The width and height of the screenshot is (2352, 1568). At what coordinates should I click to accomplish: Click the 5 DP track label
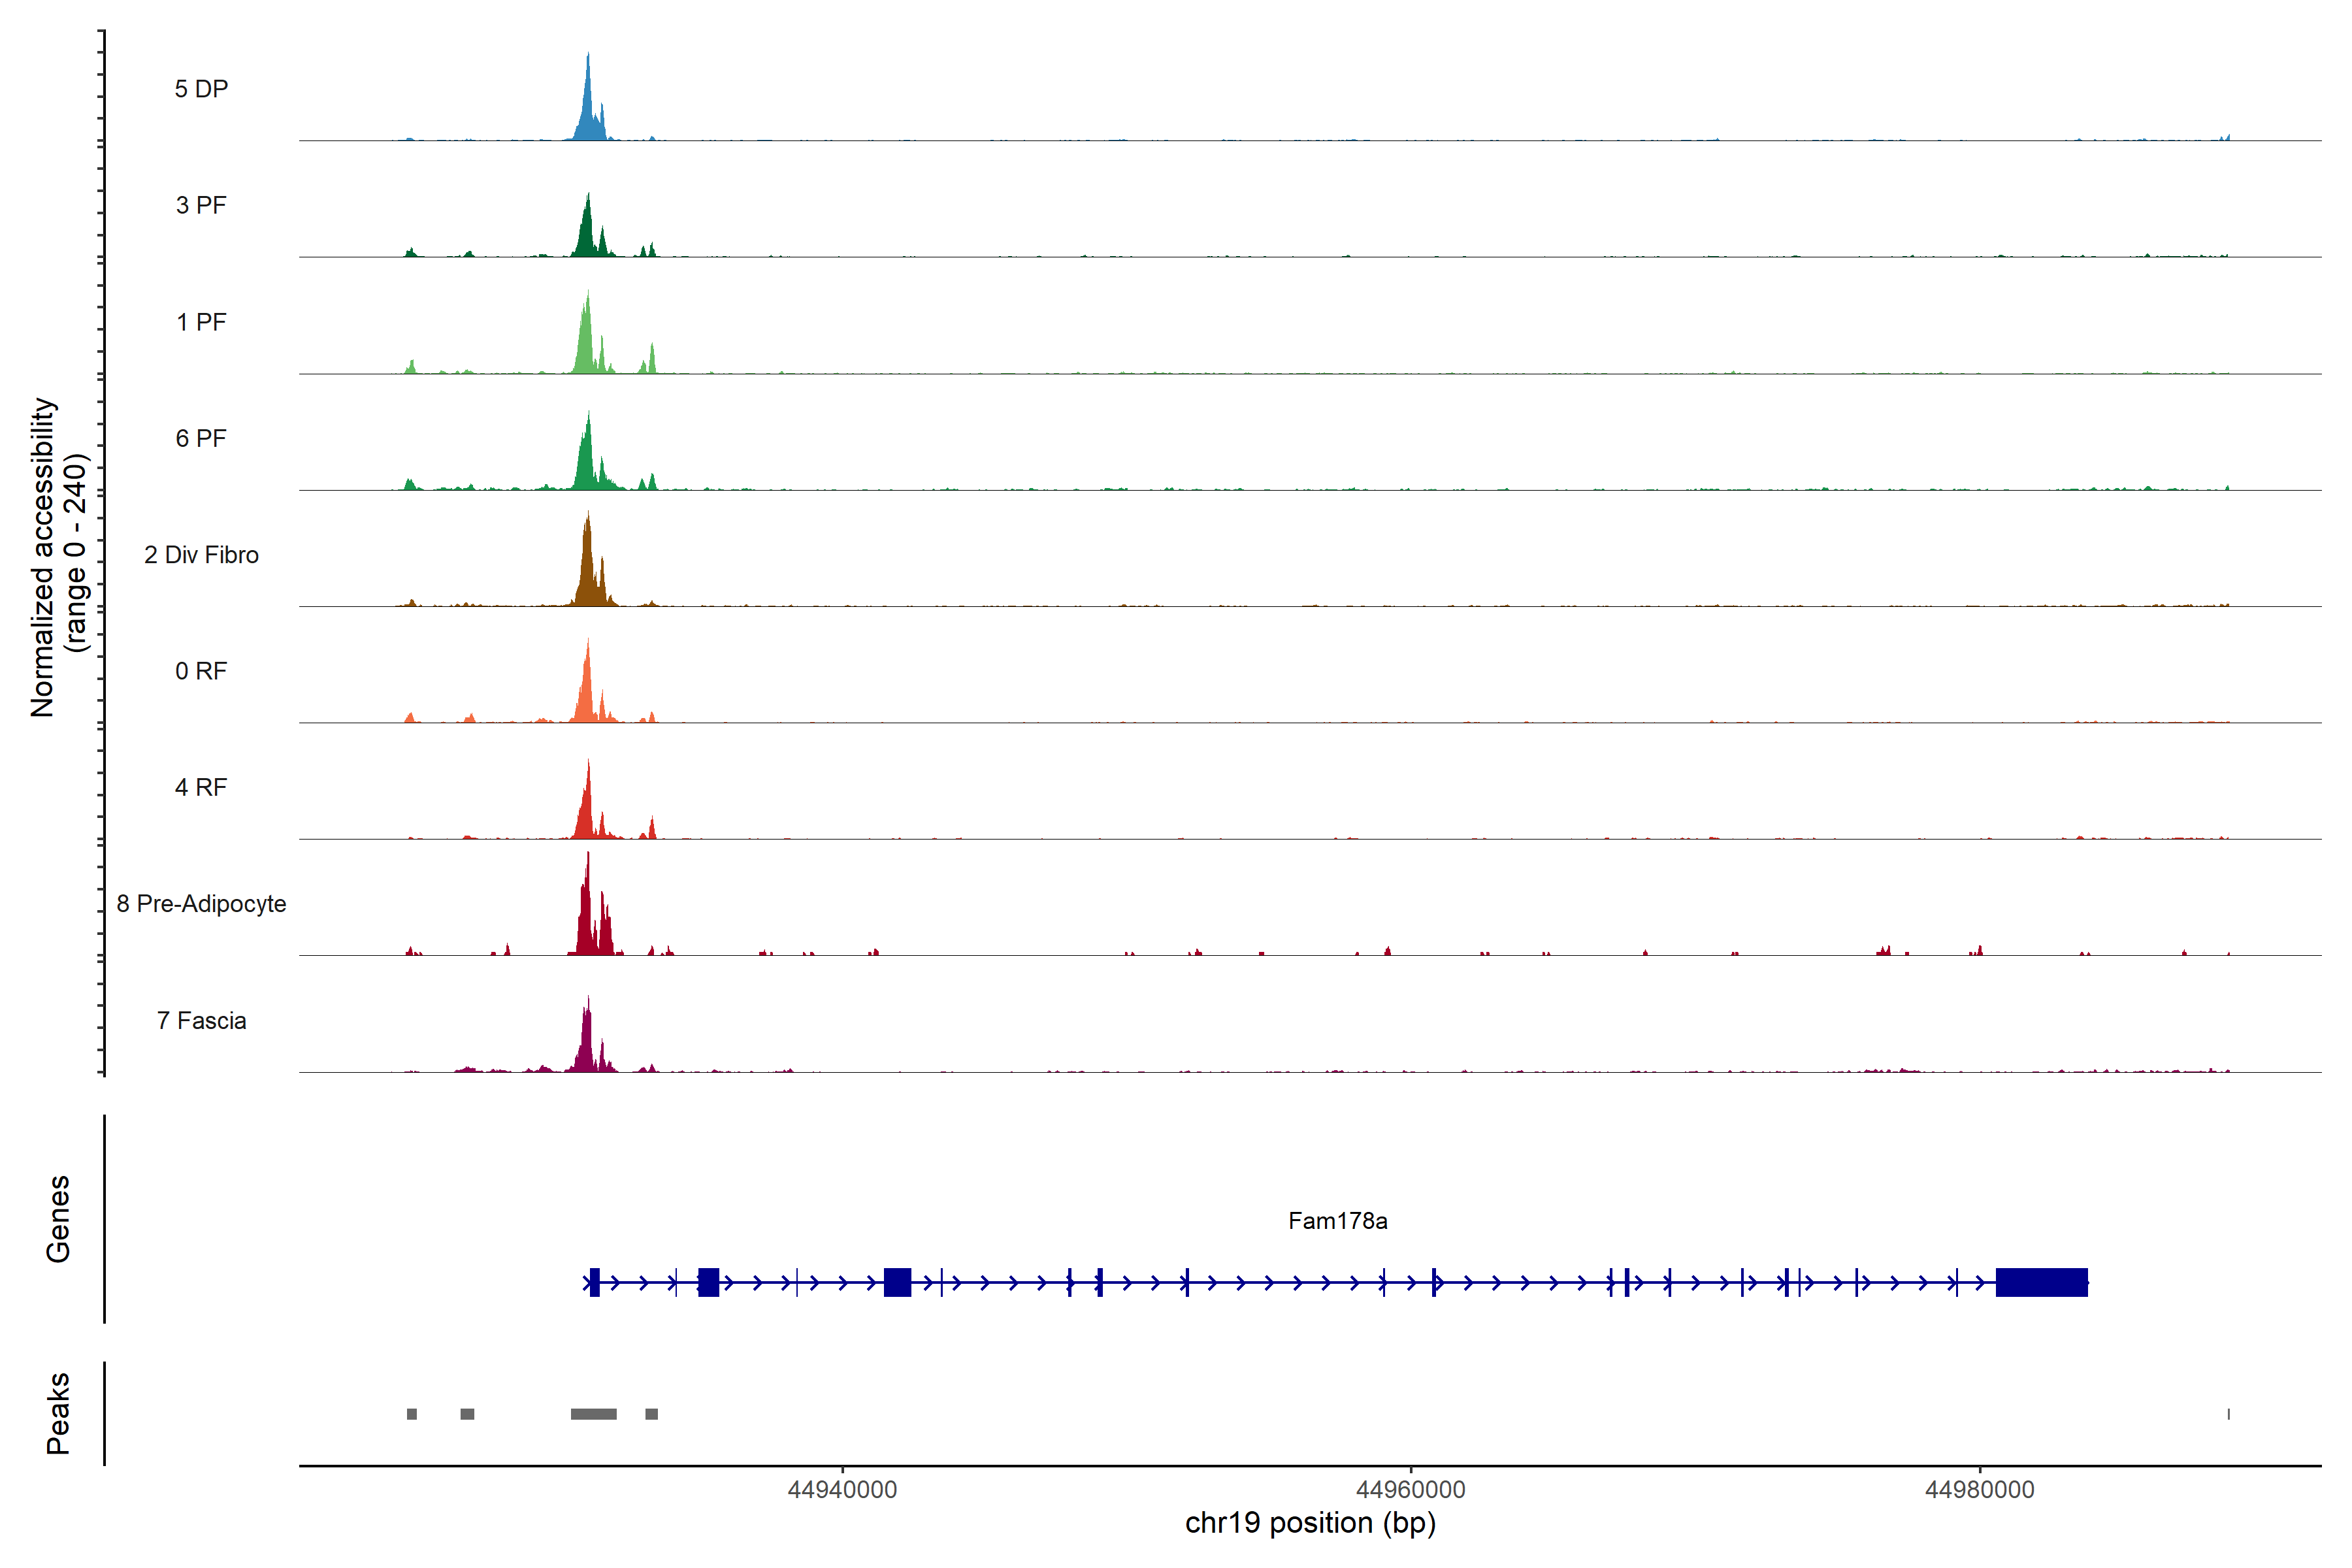coord(201,89)
